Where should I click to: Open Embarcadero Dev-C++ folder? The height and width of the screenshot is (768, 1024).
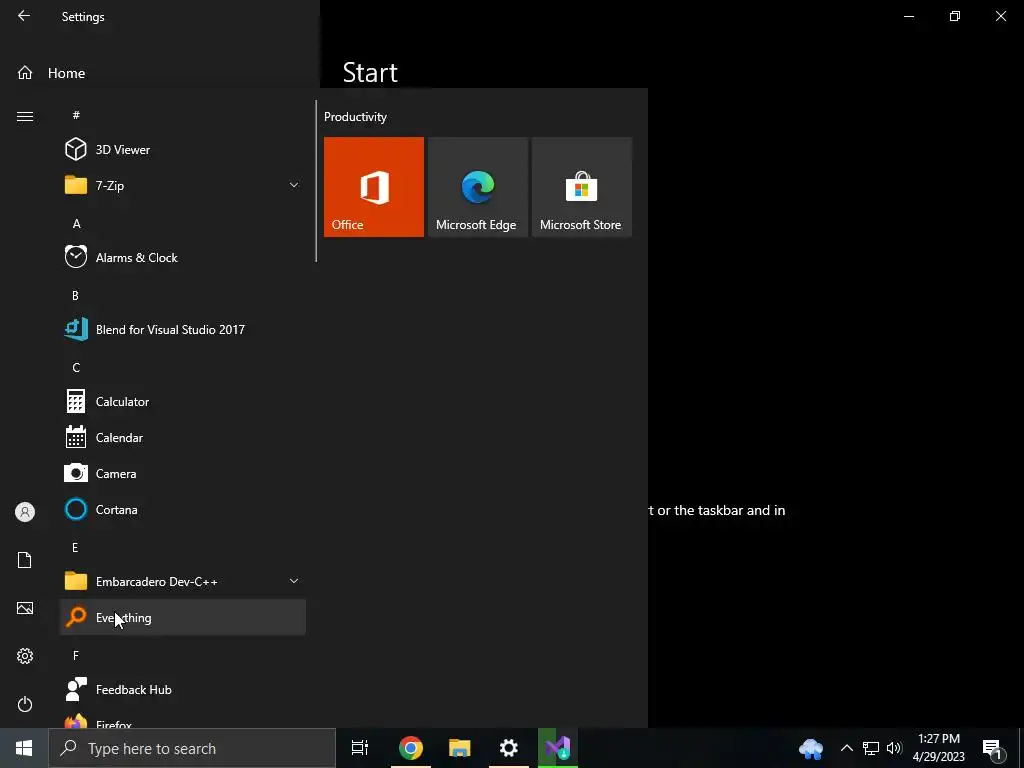(183, 581)
